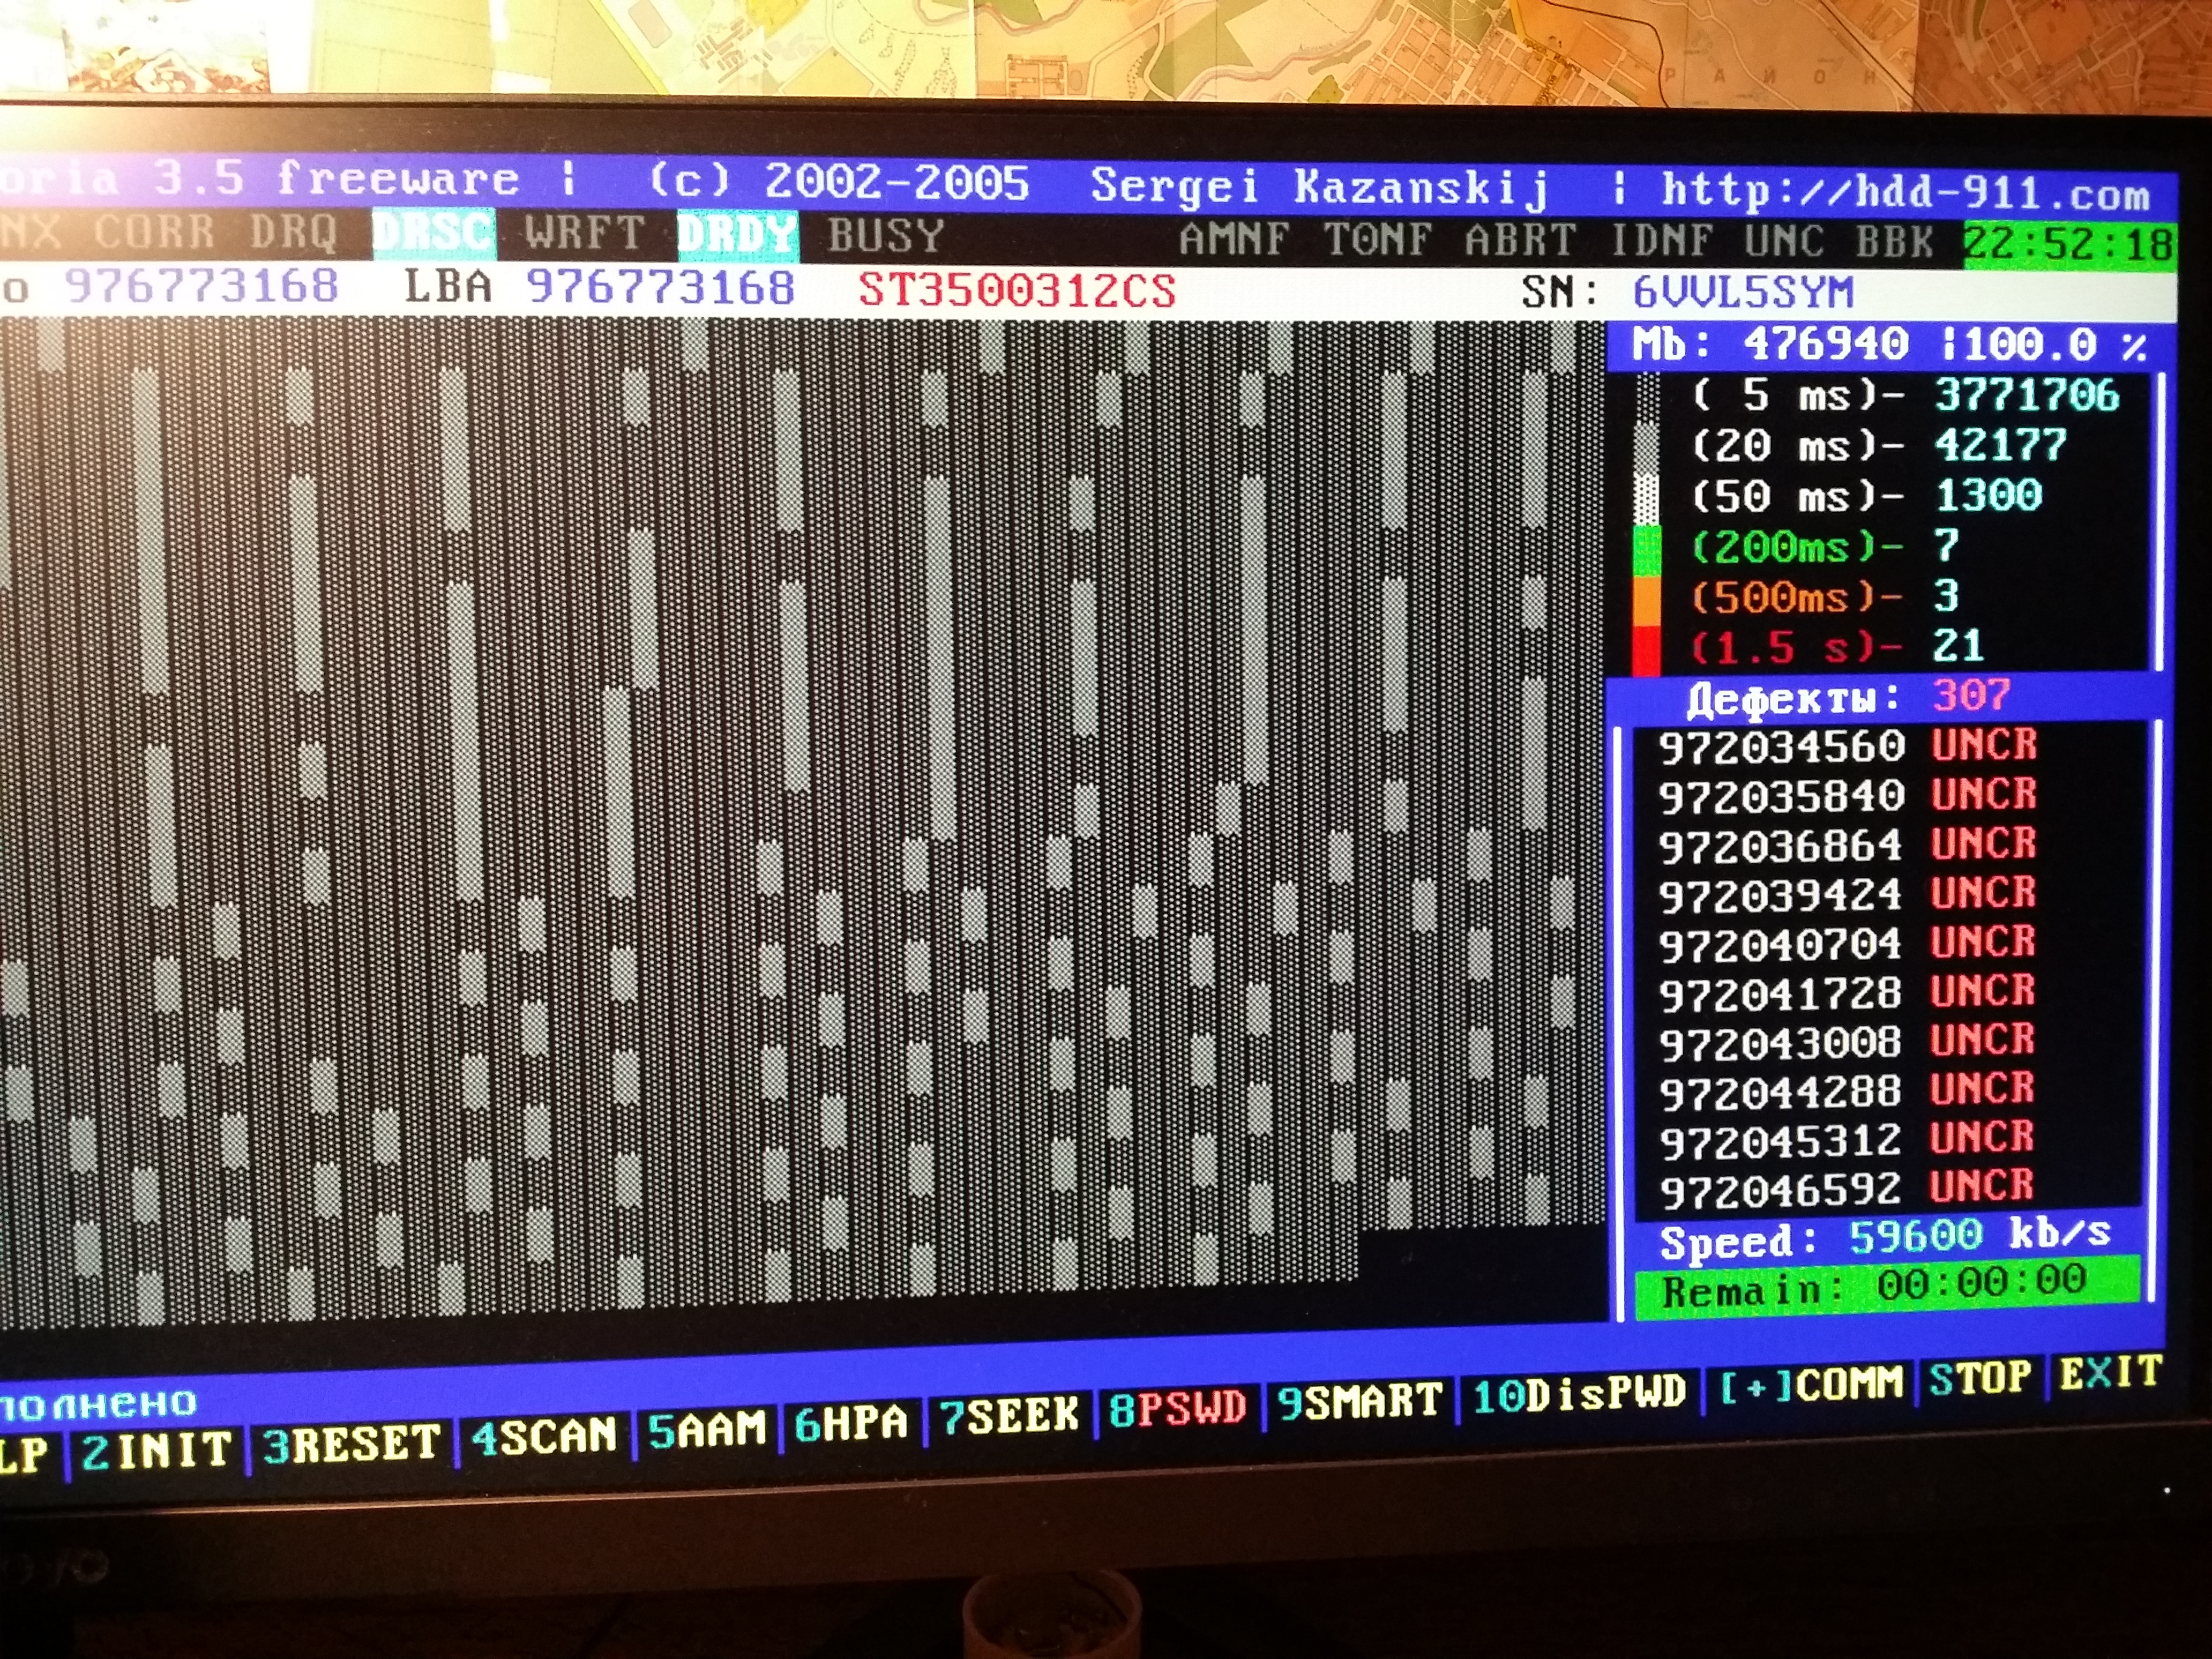Open the 5AAM acoustic management option
The height and width of the screenshot is (1659, 2212).
(706, 1430)
